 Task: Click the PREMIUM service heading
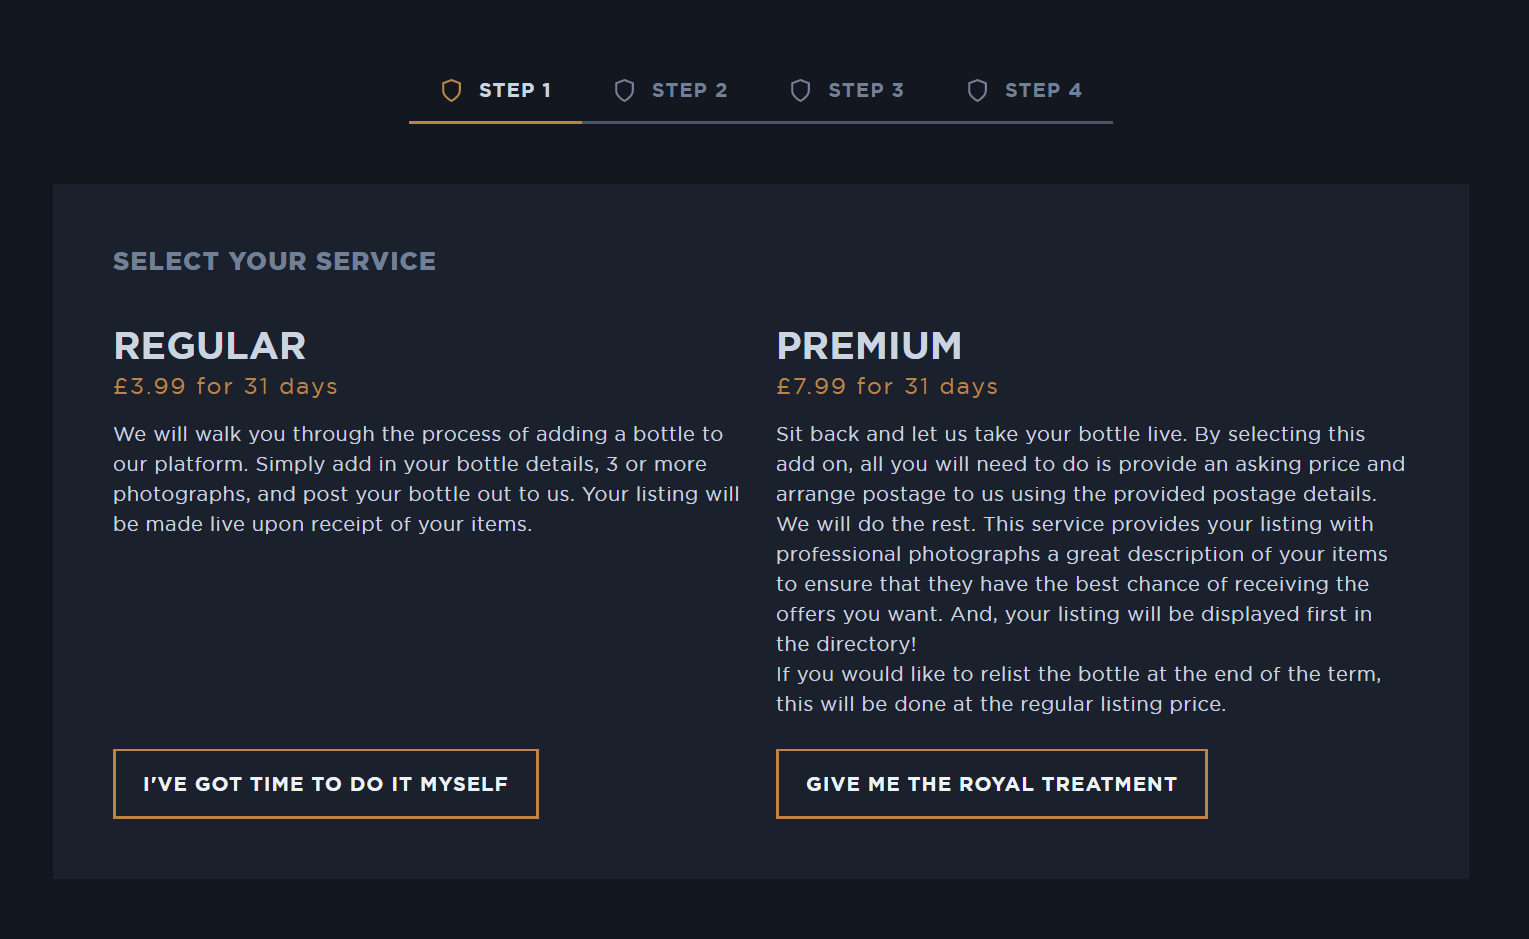869,346
